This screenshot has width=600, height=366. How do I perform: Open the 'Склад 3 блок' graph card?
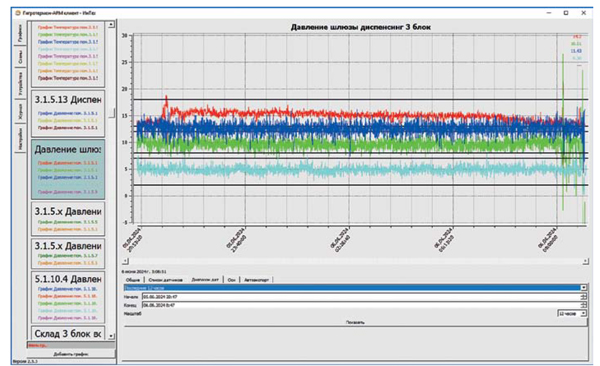(x=68, y=333)
